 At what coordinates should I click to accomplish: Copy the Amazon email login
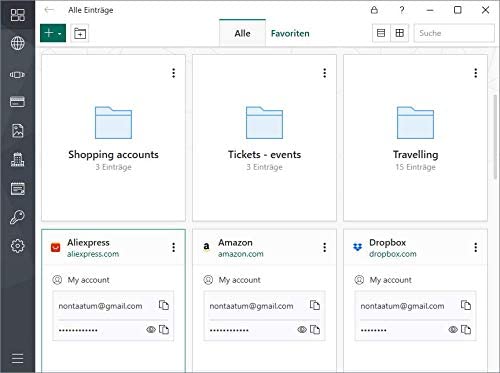tap(315, 305)
